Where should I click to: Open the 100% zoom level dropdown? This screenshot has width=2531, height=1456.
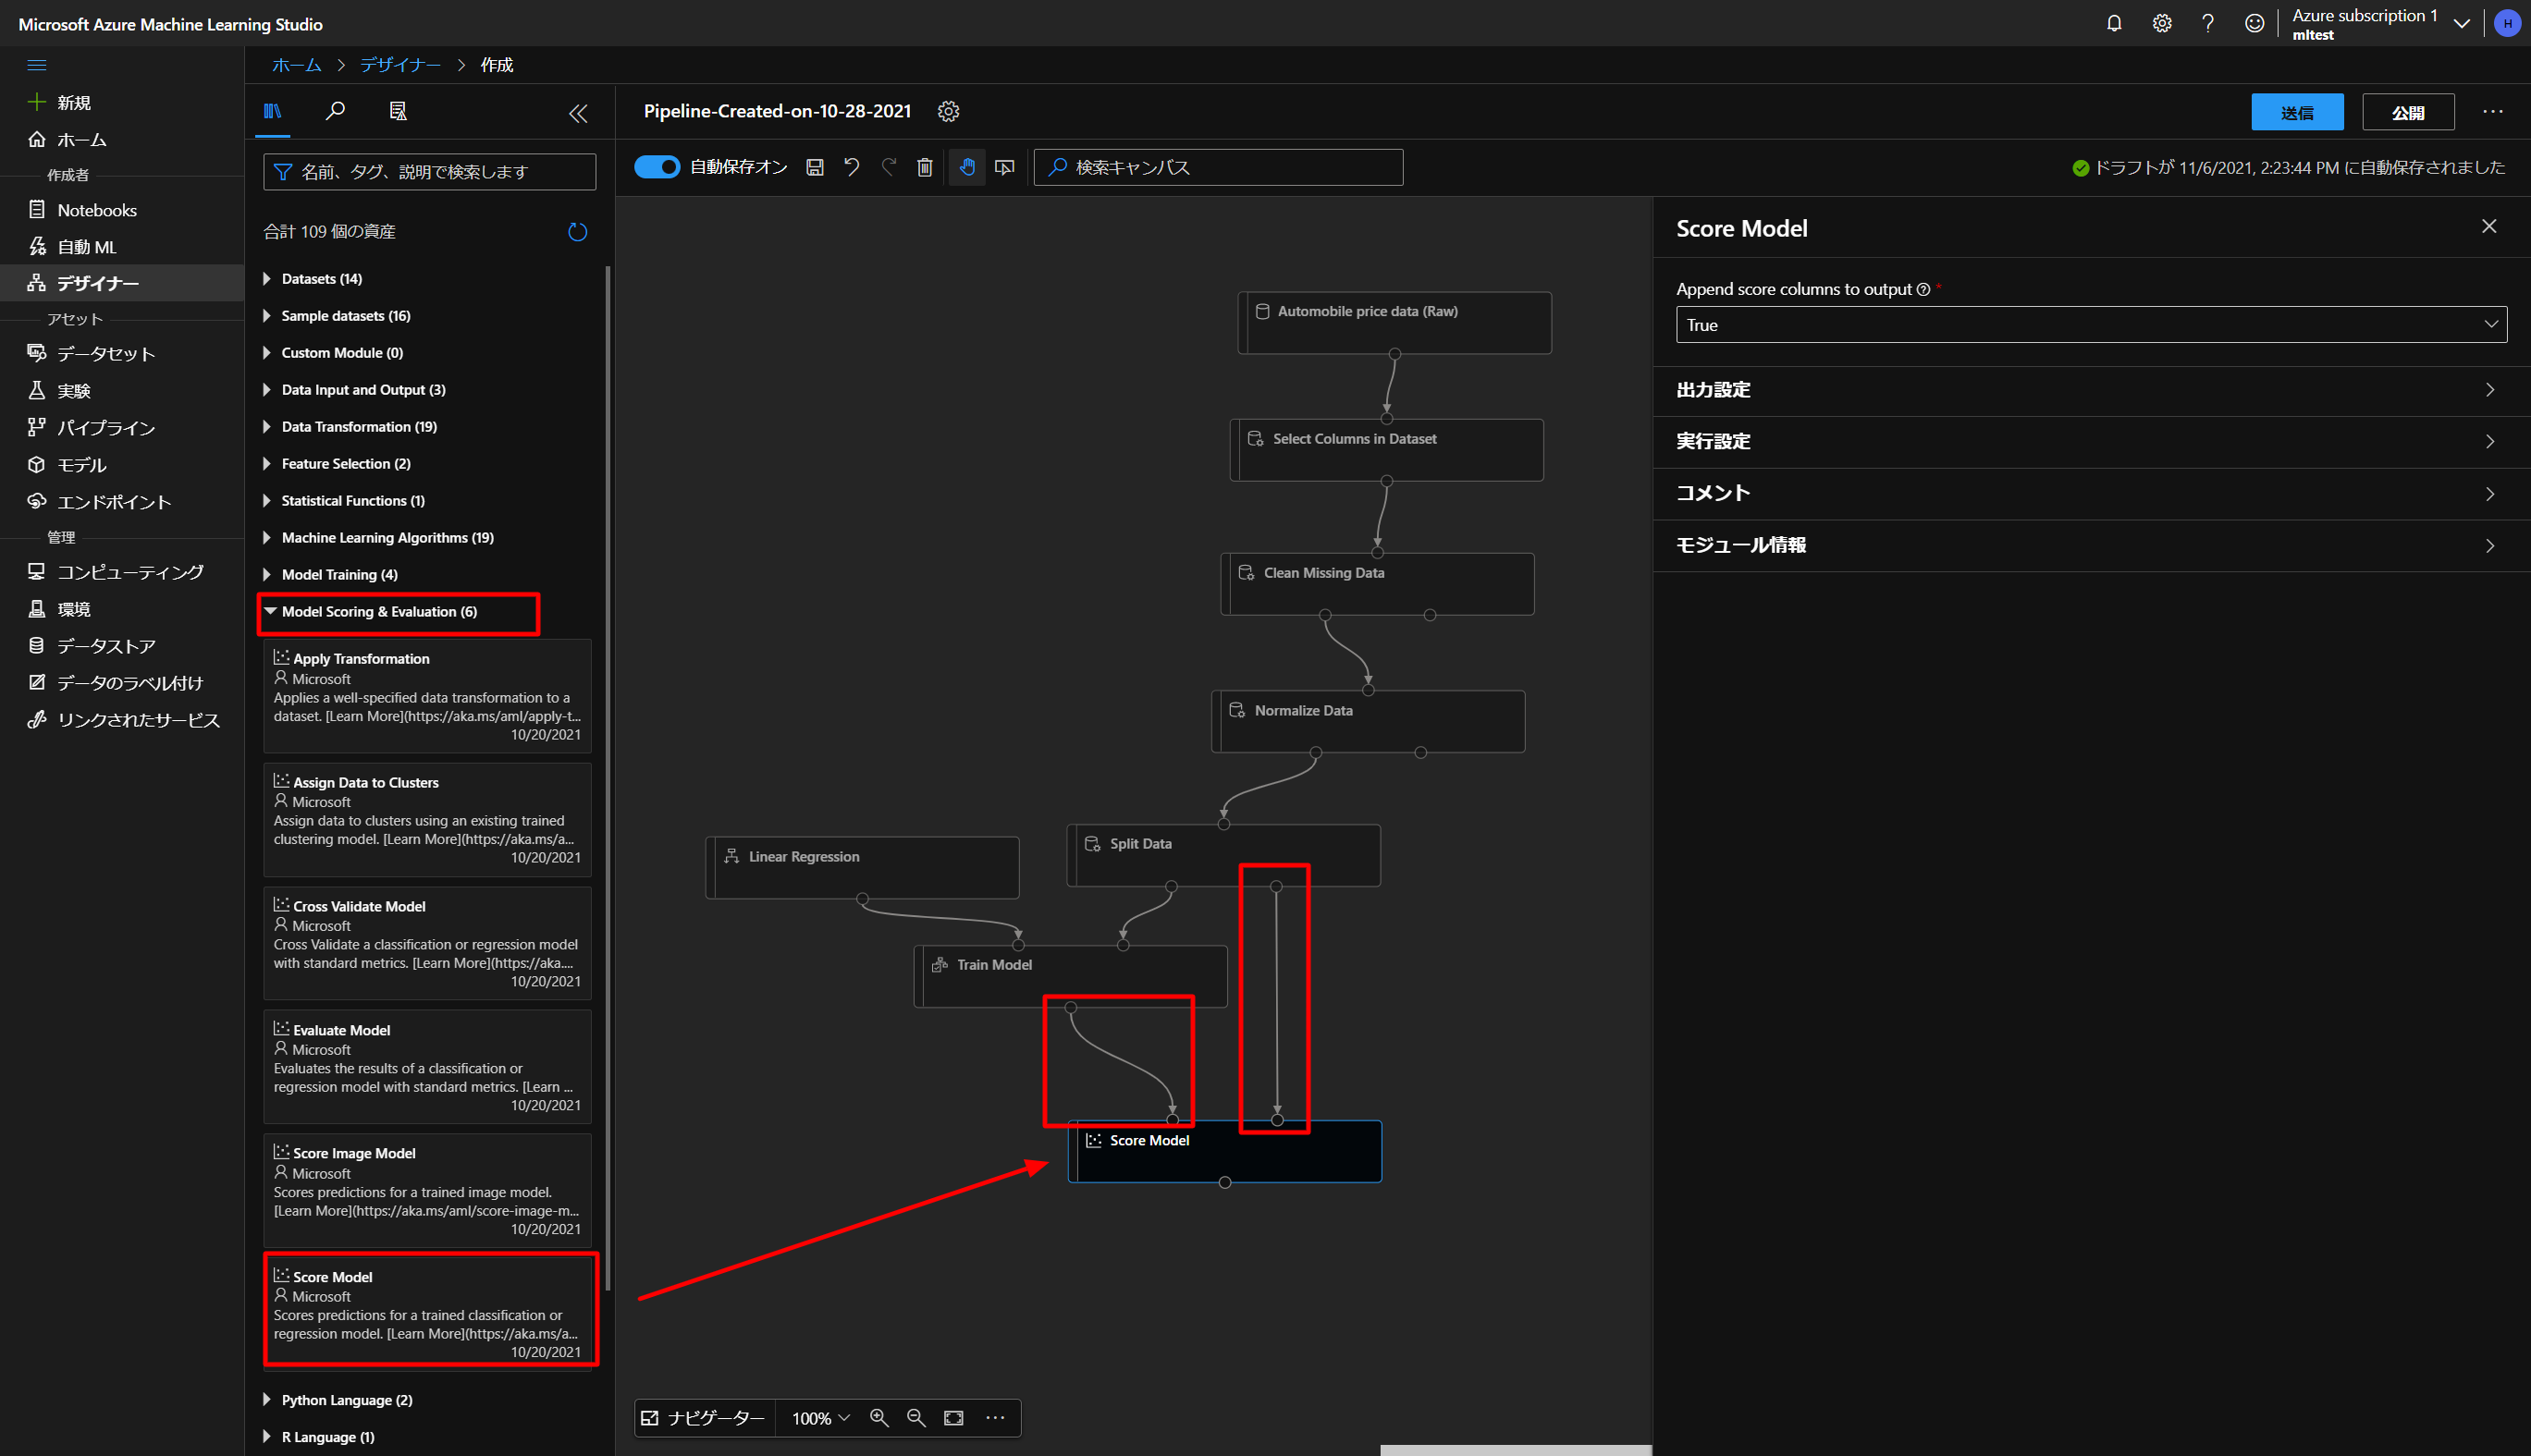point(820,1417)
